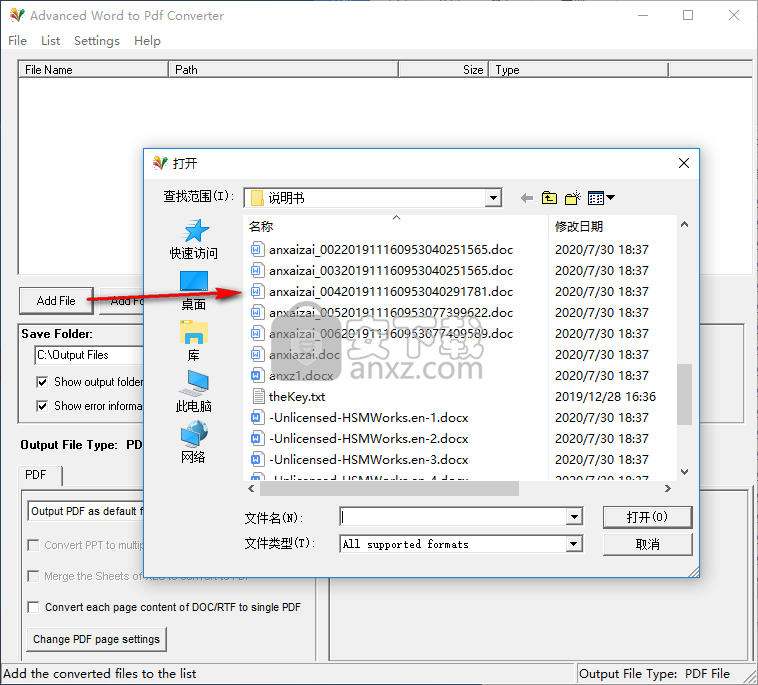Select 桌面 desktop shortcut
The width and height of the screenshot is (758, 685).
click(x=194, y=291)
